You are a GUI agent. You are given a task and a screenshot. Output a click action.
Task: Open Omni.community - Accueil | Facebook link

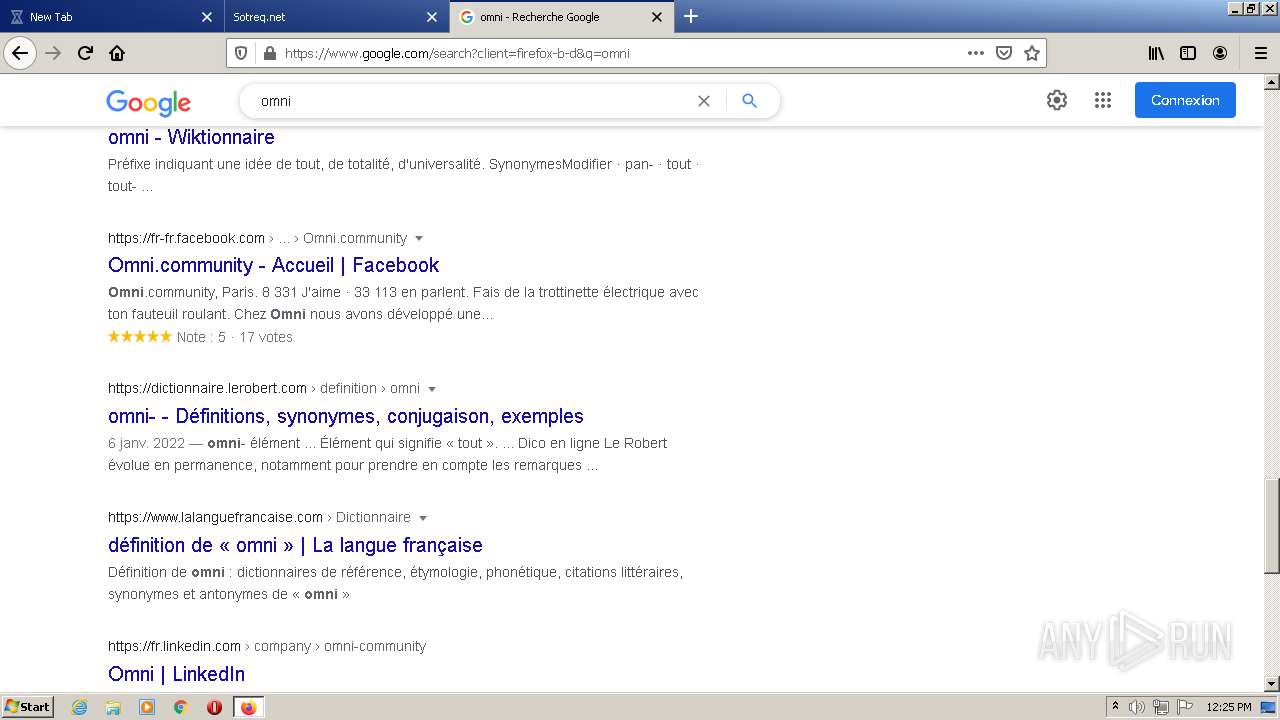[x=274, y=265]
